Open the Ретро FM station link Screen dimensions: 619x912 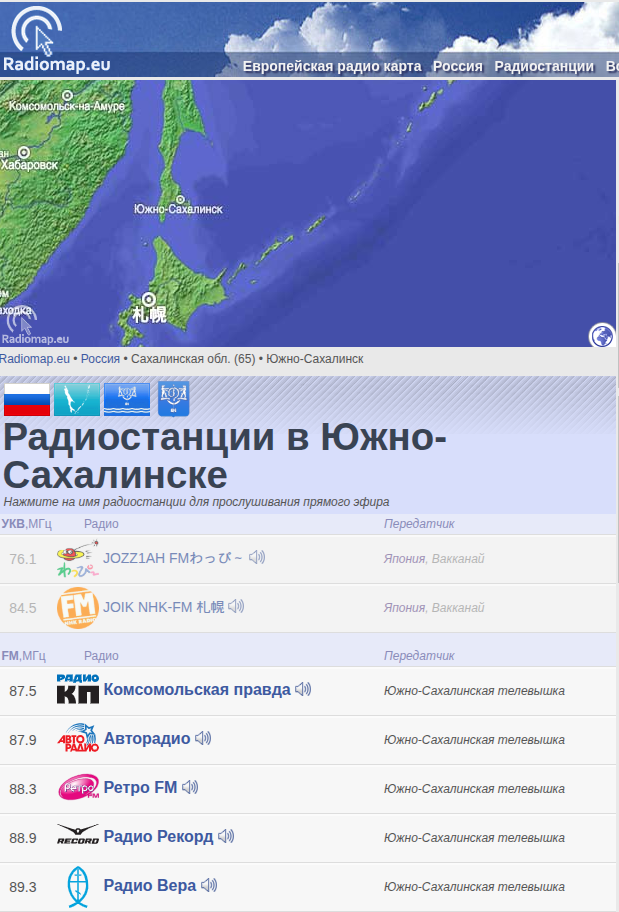[140, 788]
